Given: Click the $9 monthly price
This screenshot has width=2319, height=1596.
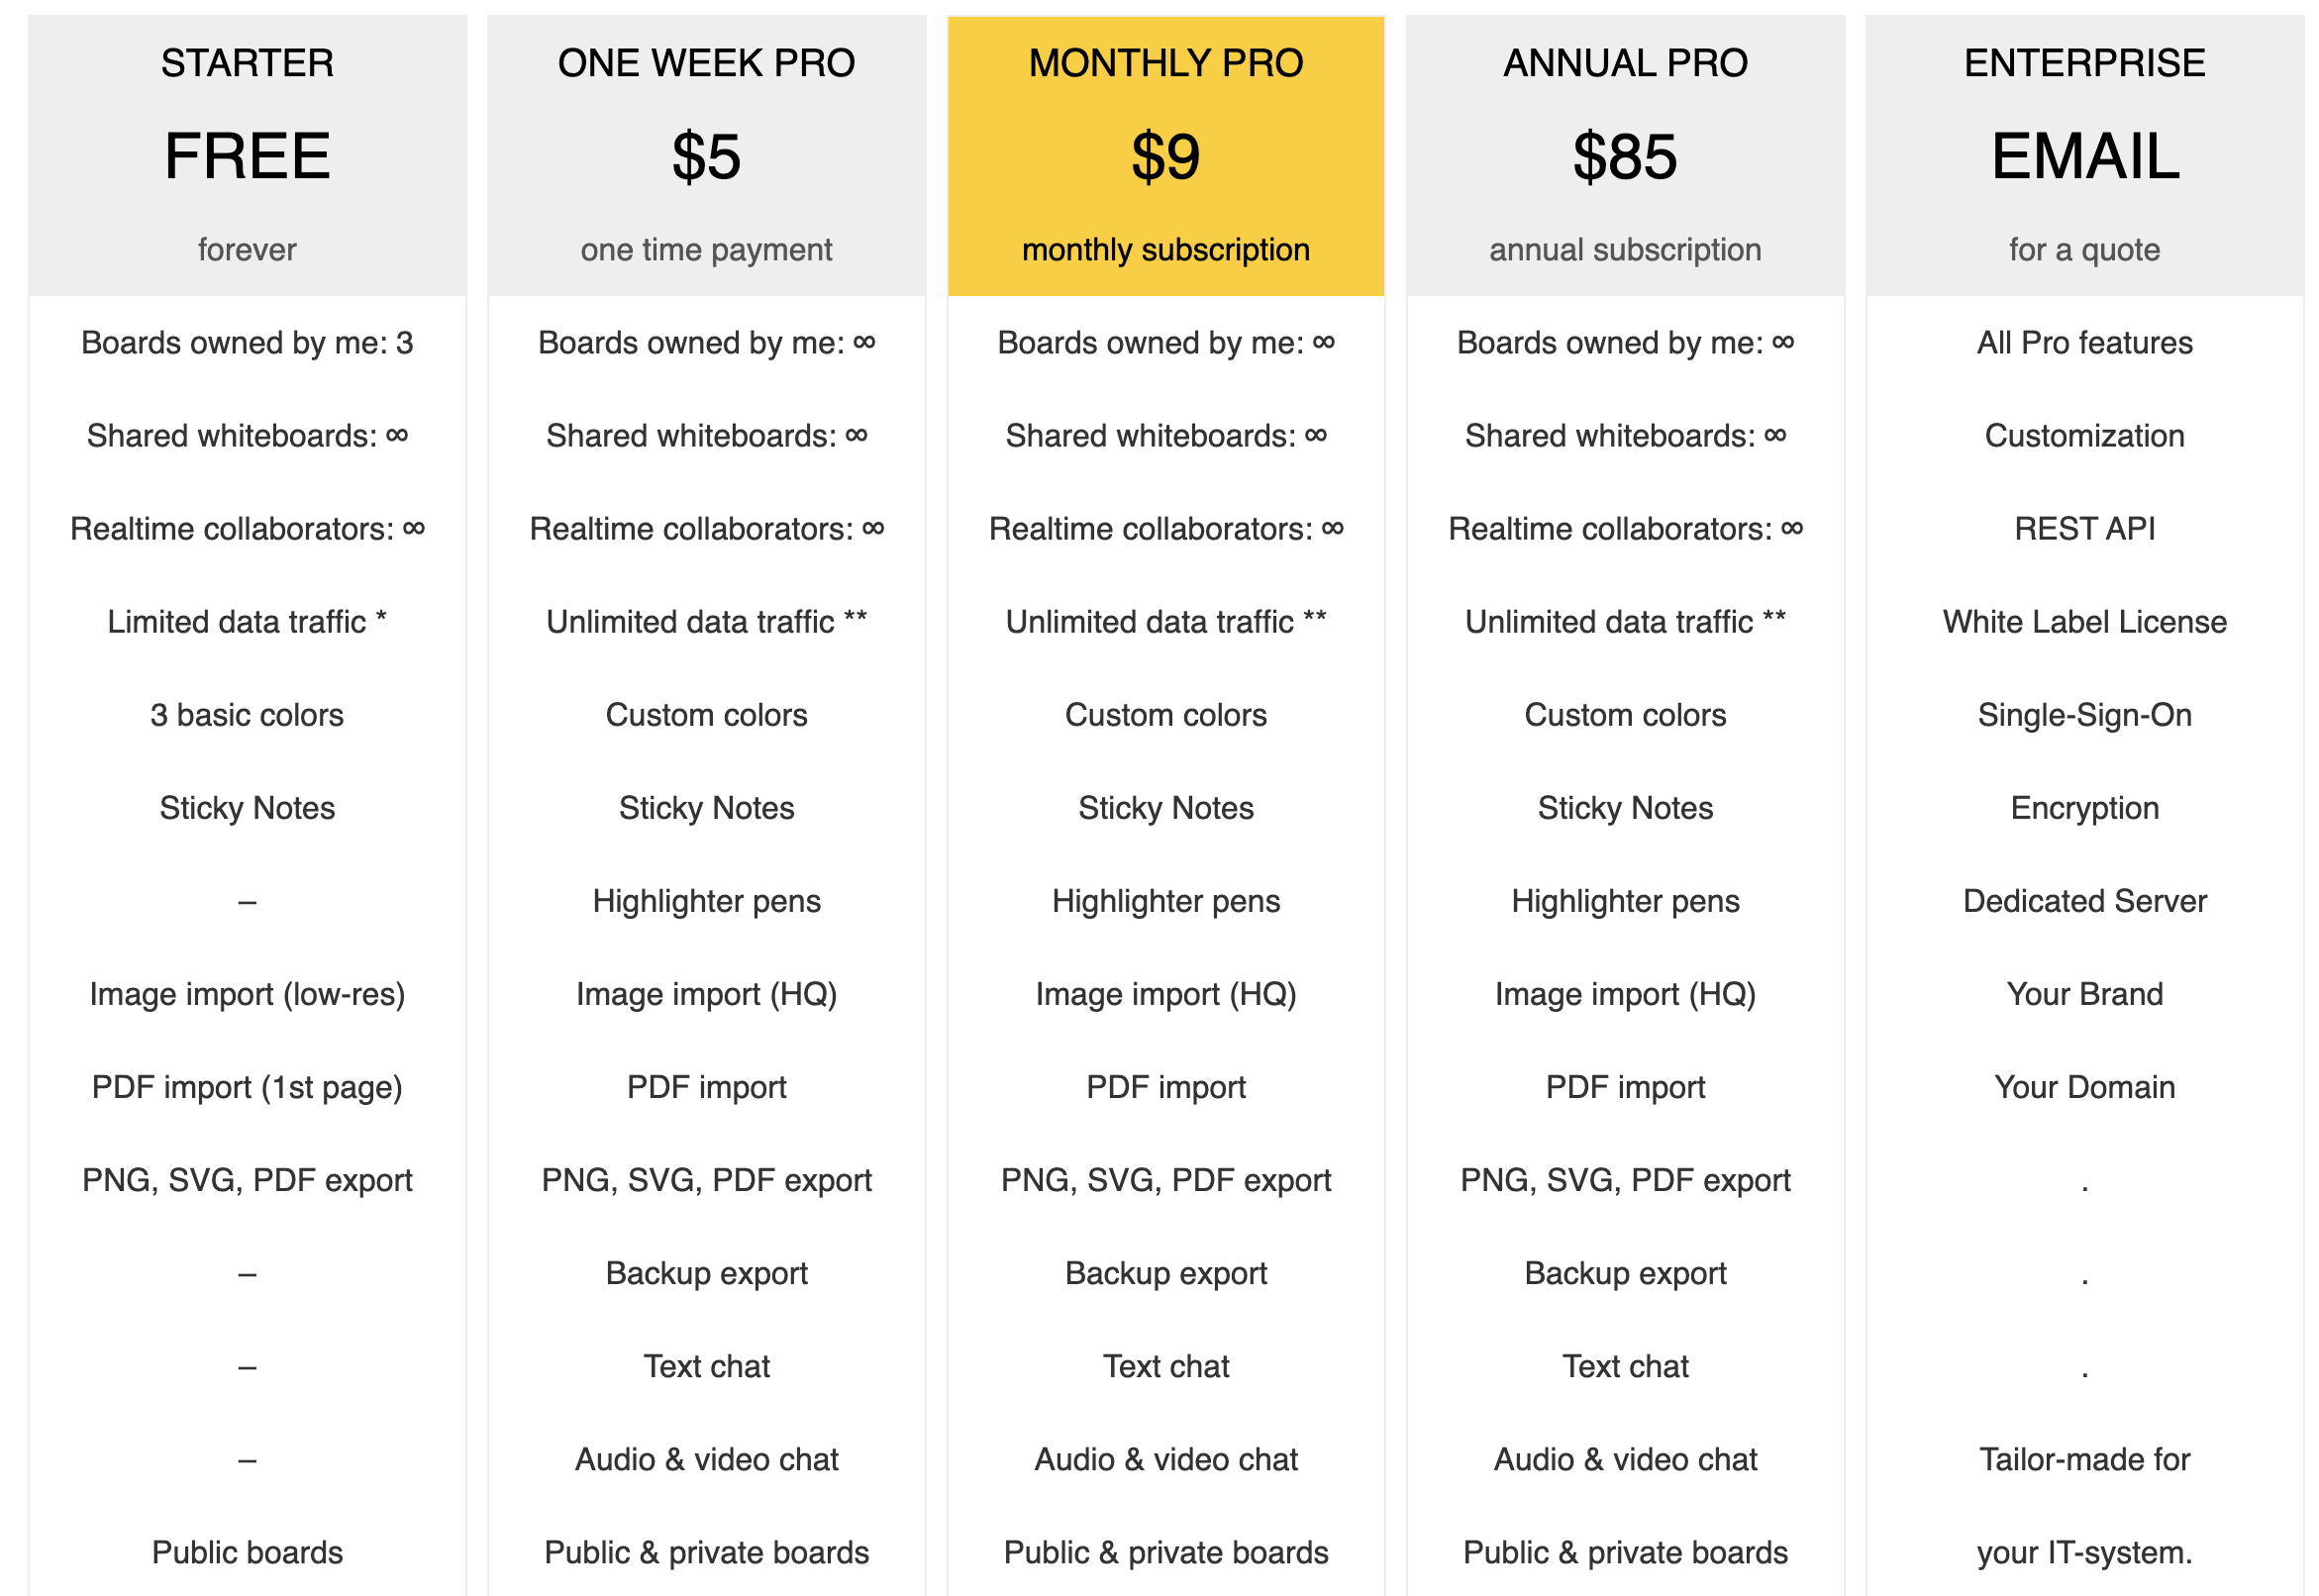Looking at the screenshot, I should point(1168,157).
